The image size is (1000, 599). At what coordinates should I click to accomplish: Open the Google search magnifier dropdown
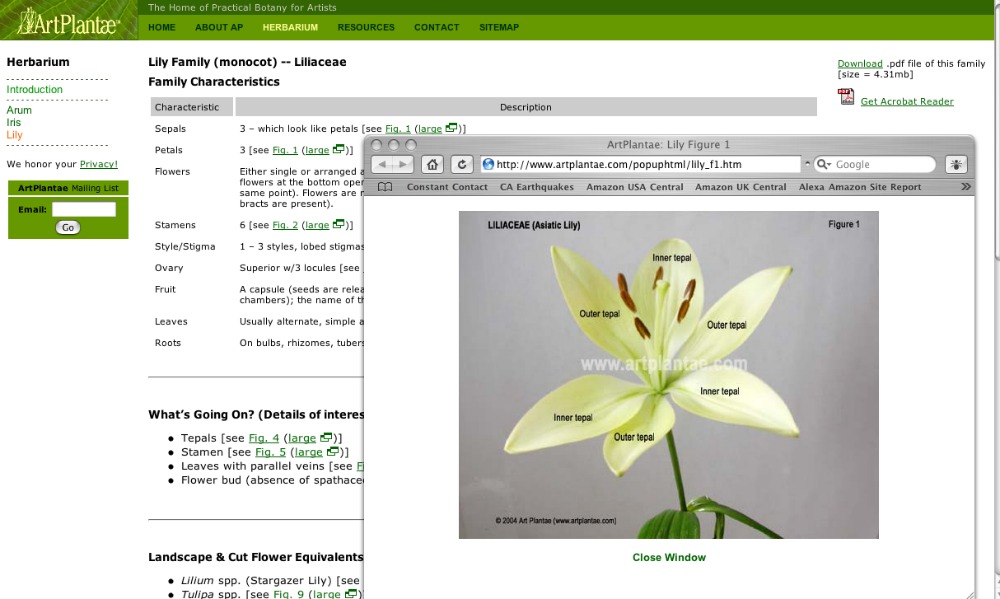click(823, 164)
